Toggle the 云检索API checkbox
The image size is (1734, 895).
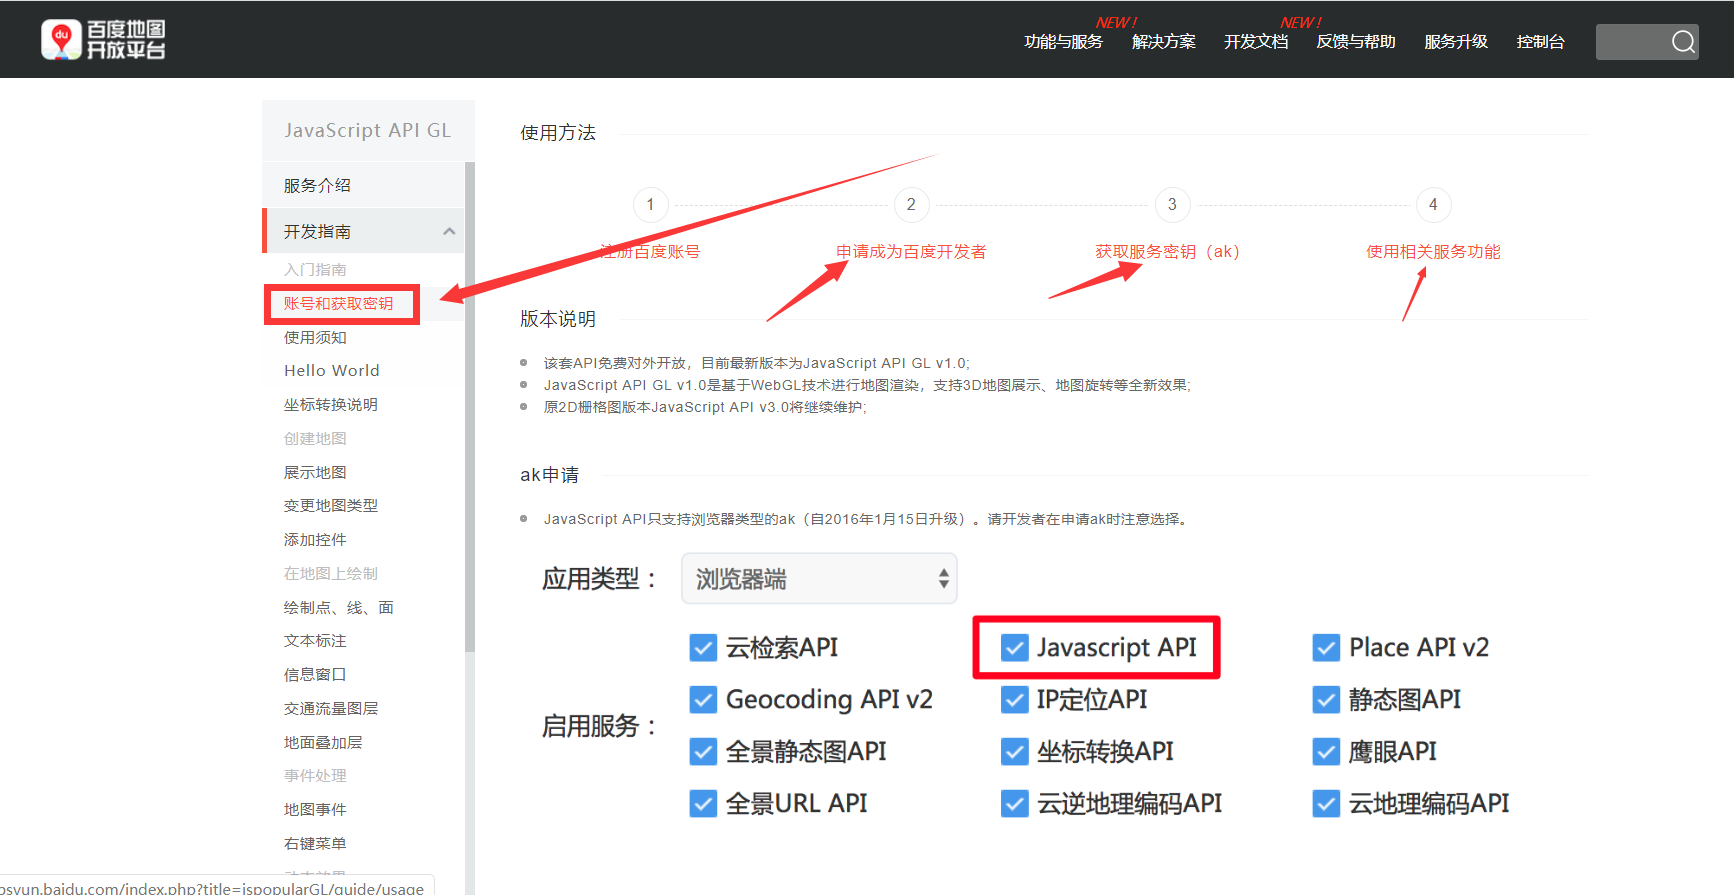pyautogui.click(x=703, y=648)
